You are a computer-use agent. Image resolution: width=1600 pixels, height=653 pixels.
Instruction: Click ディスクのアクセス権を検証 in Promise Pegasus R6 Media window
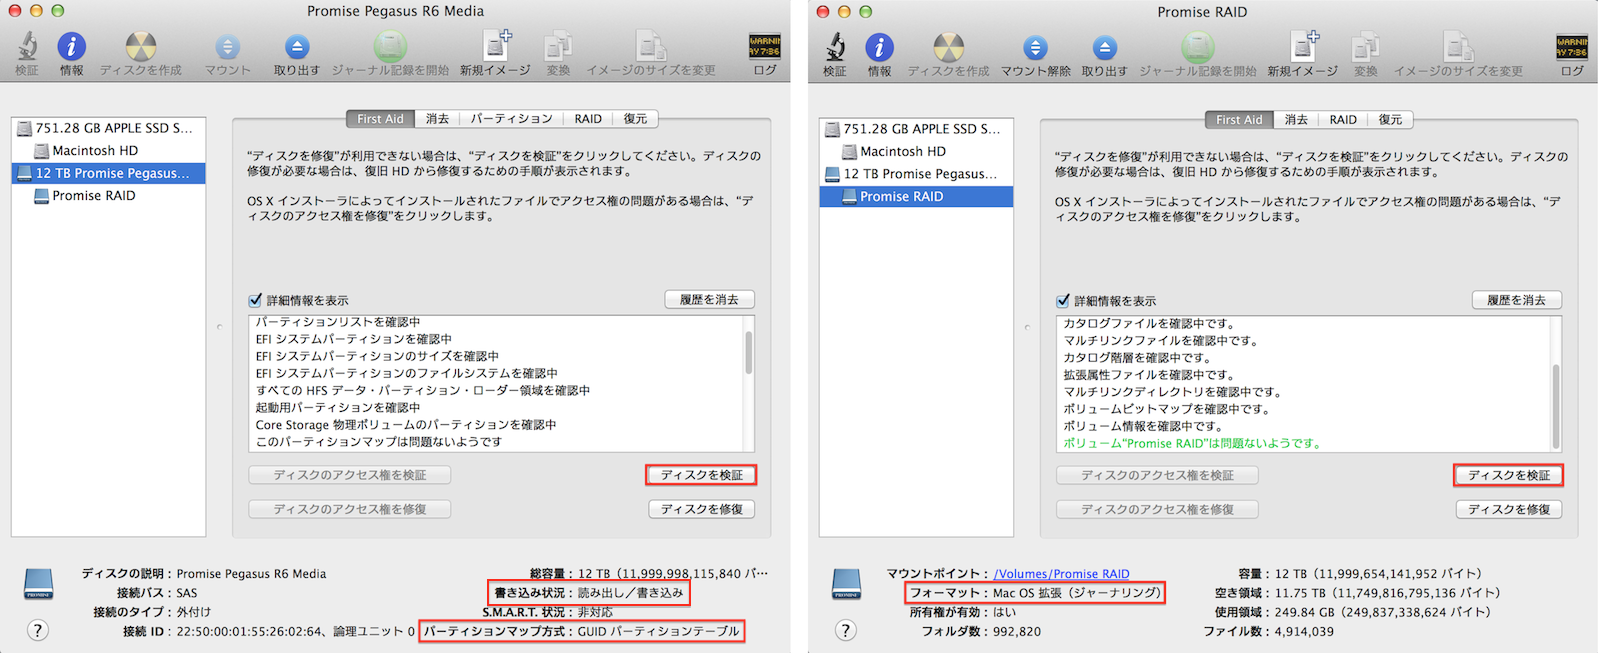(x=350, y=475)
